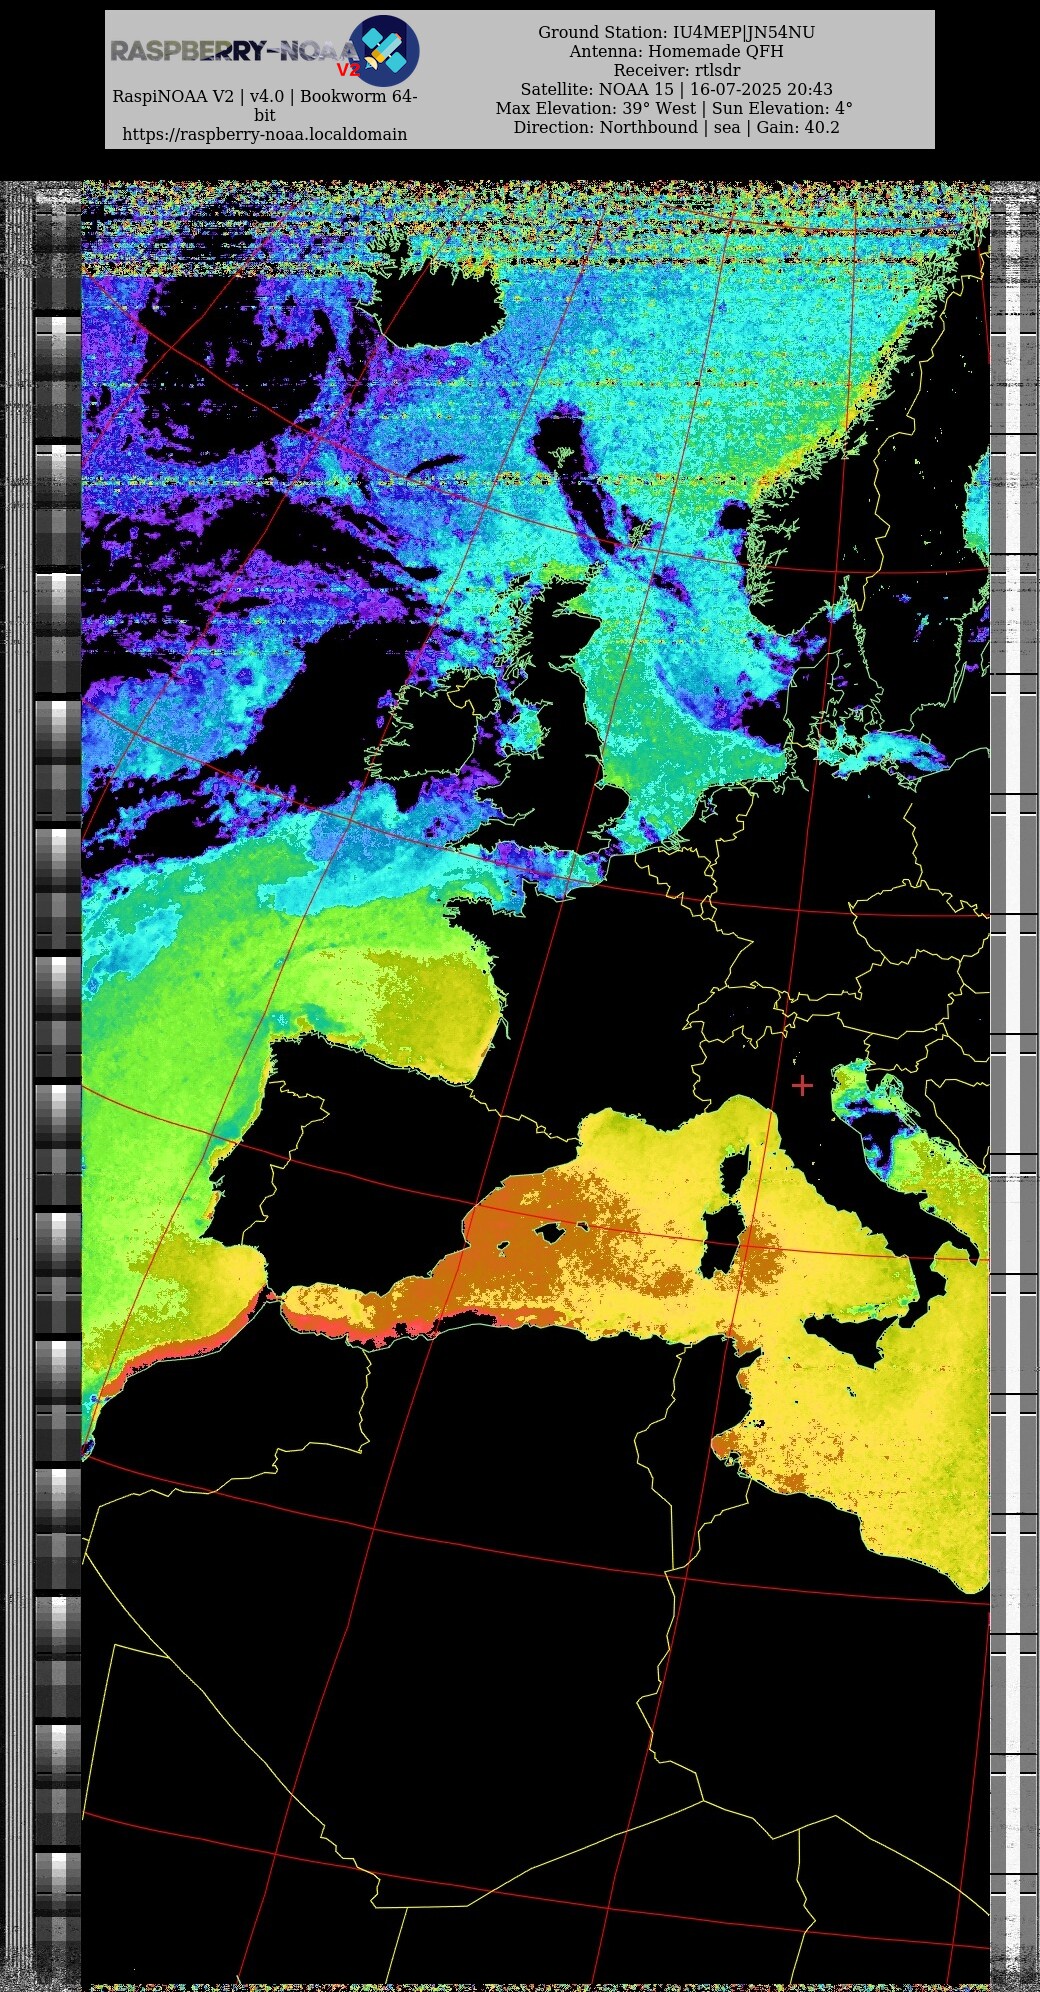Click the red ground station cross marker
Screen dimensions: 1040x1992
[802, 1085]
